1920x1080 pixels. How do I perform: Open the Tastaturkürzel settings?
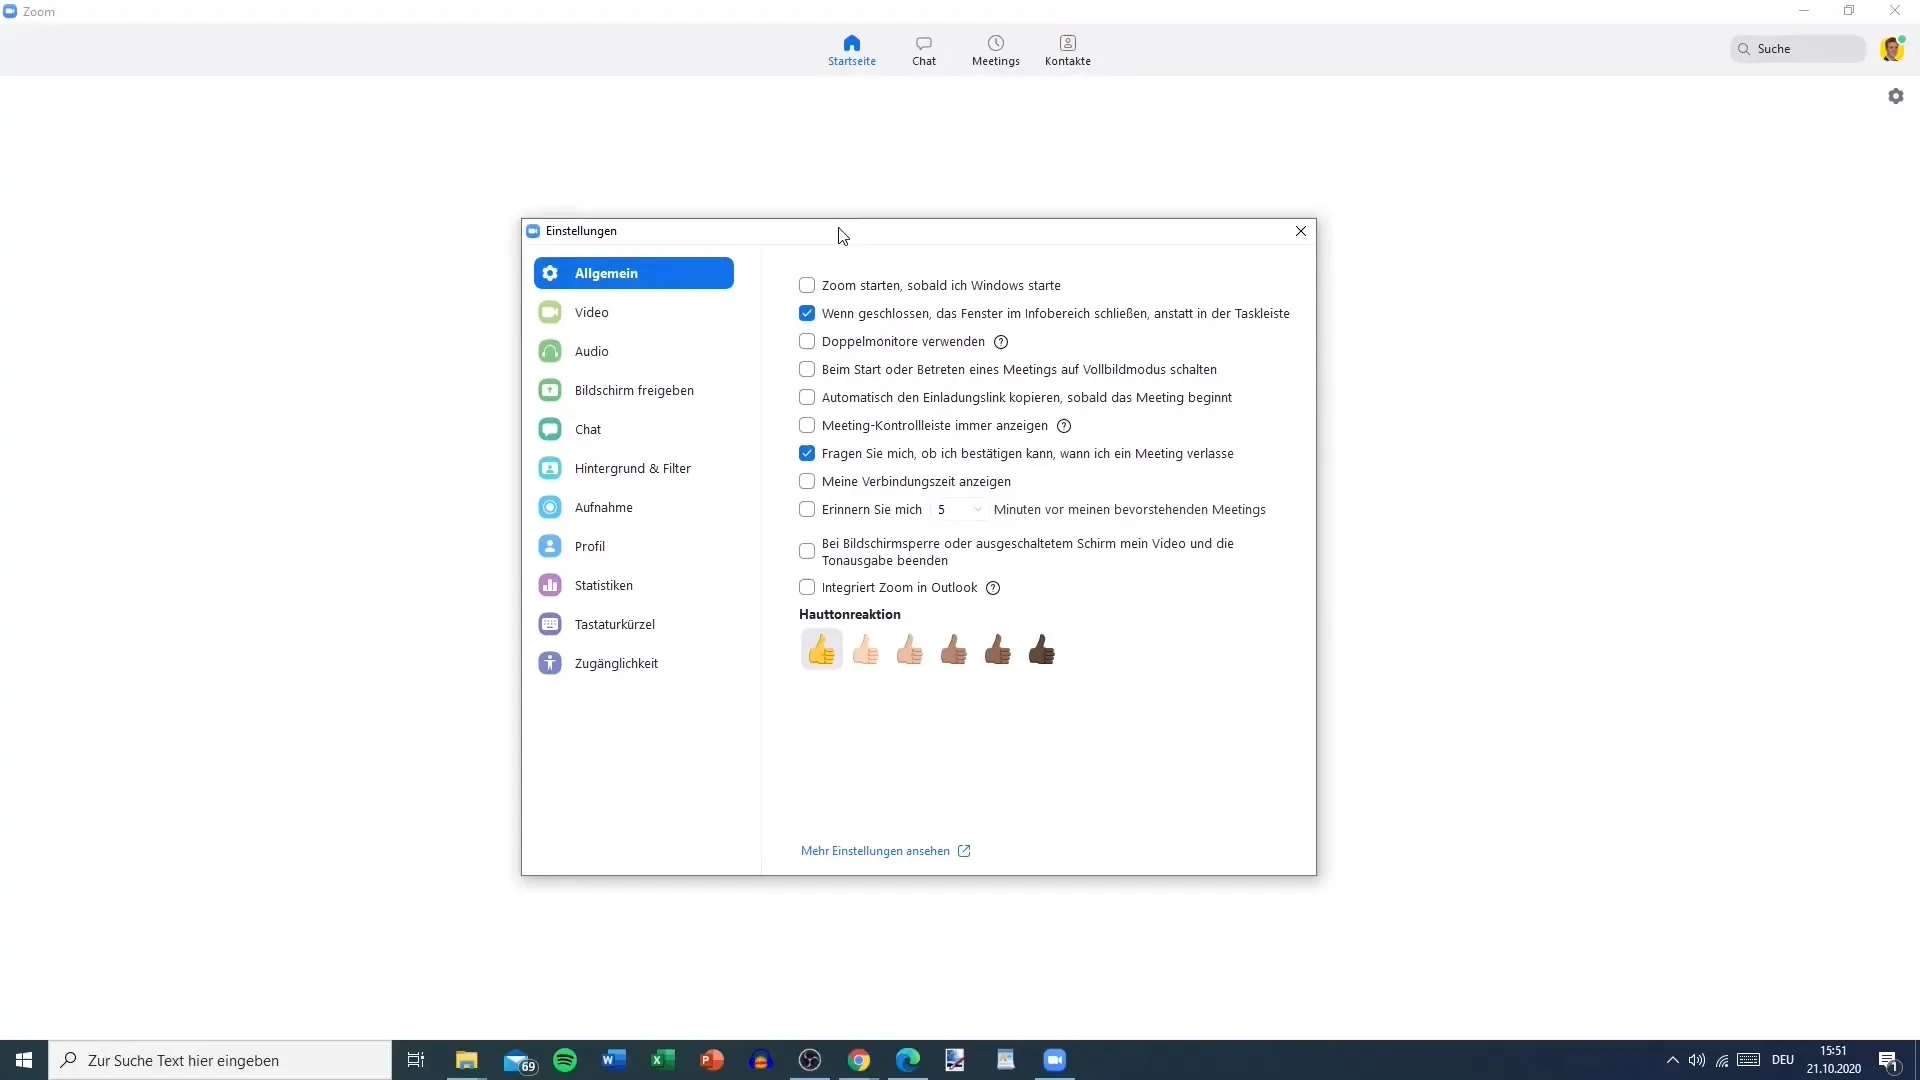(633, 624)
